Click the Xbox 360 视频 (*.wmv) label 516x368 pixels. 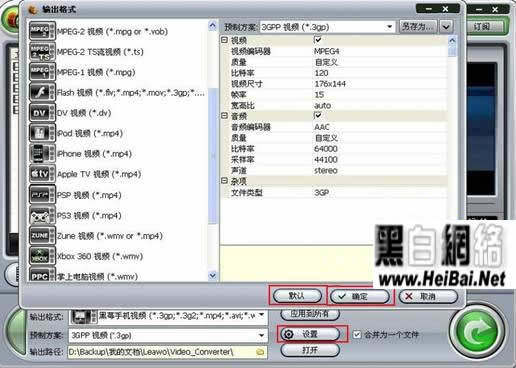[x=100, y=256]
